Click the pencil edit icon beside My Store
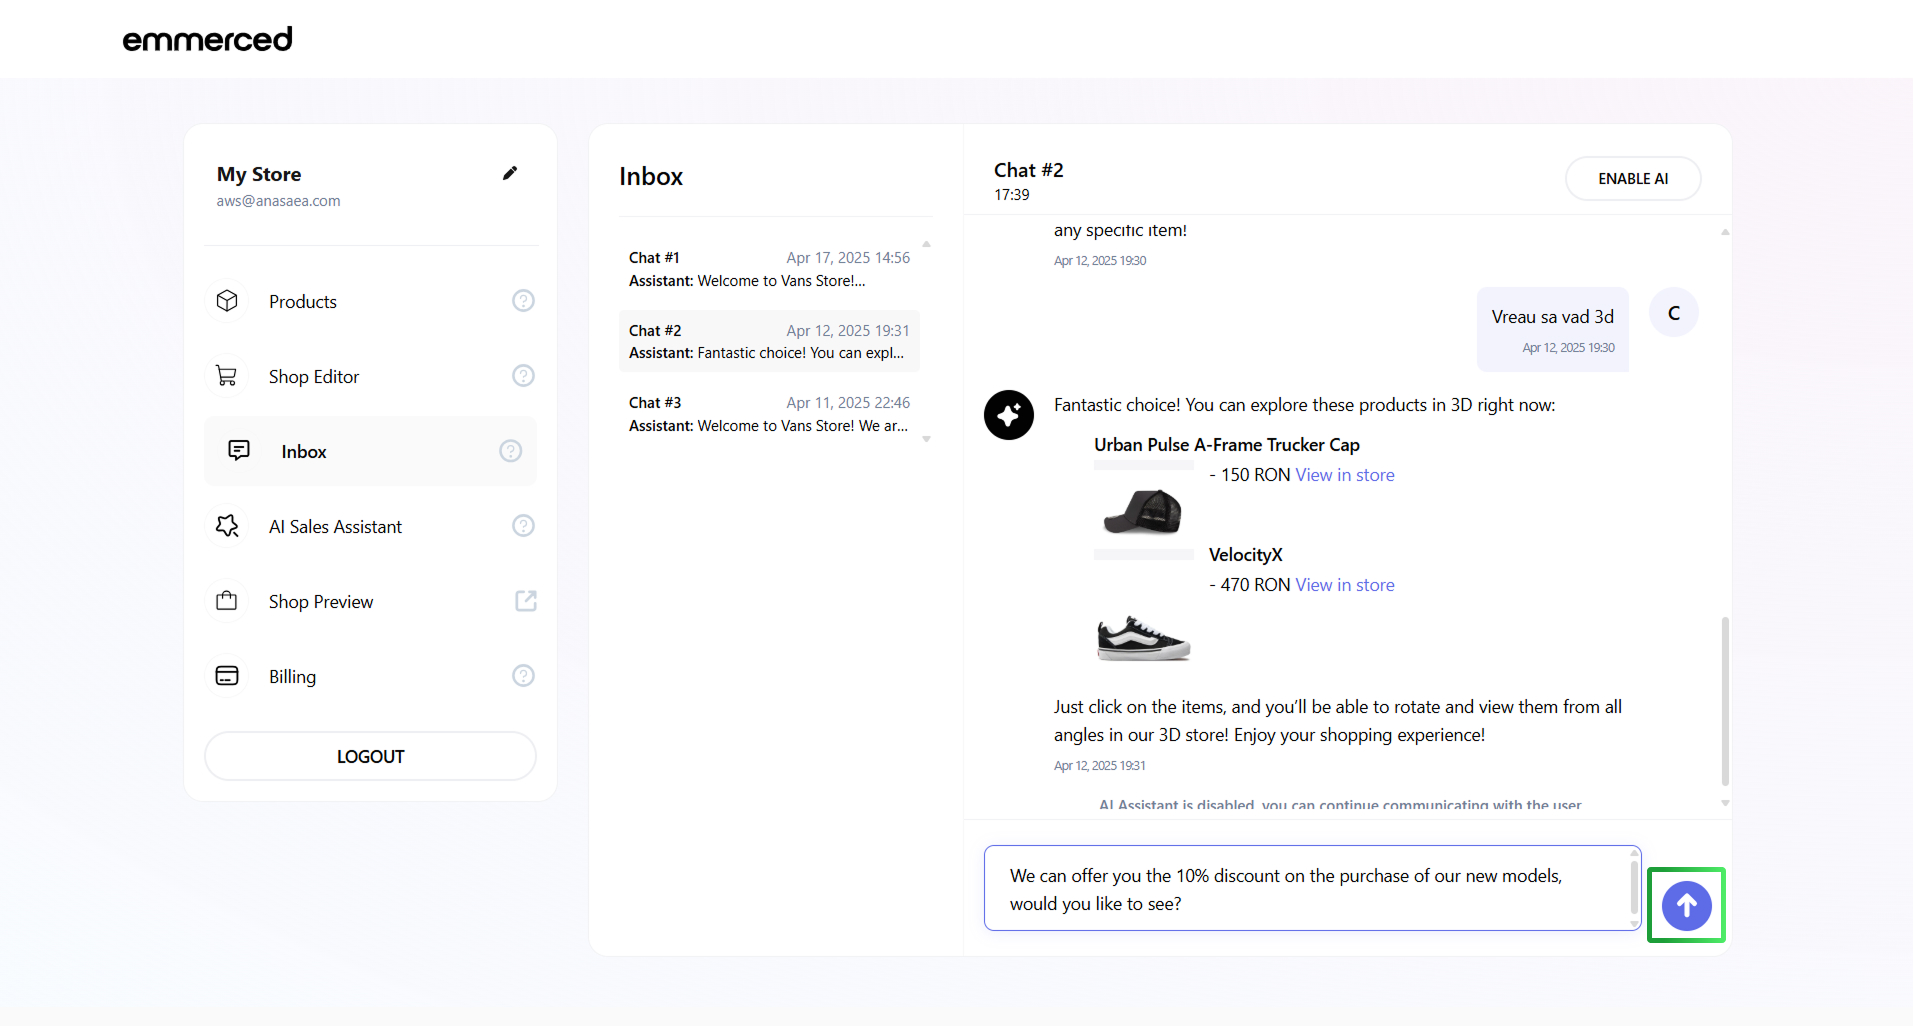The image size is (1913, 1026). [x=510, y=173]
